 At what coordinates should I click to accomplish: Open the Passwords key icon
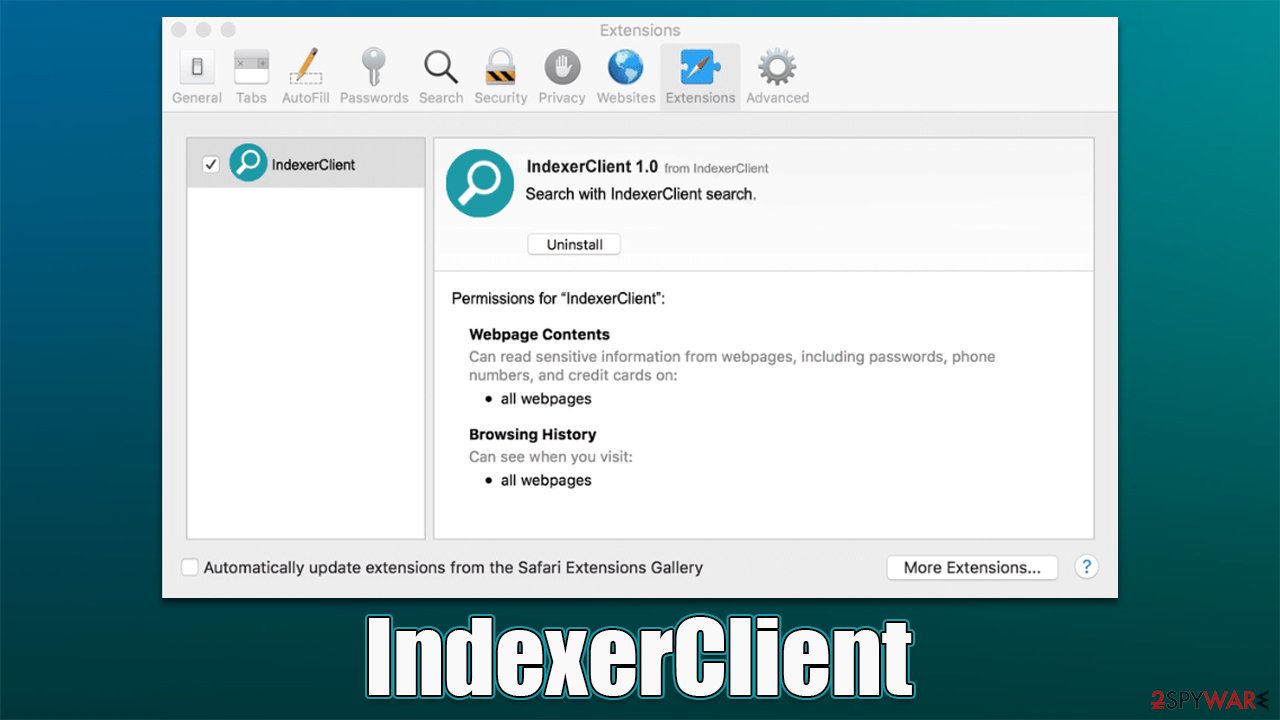pyautogui.click(x=374, y=67)
